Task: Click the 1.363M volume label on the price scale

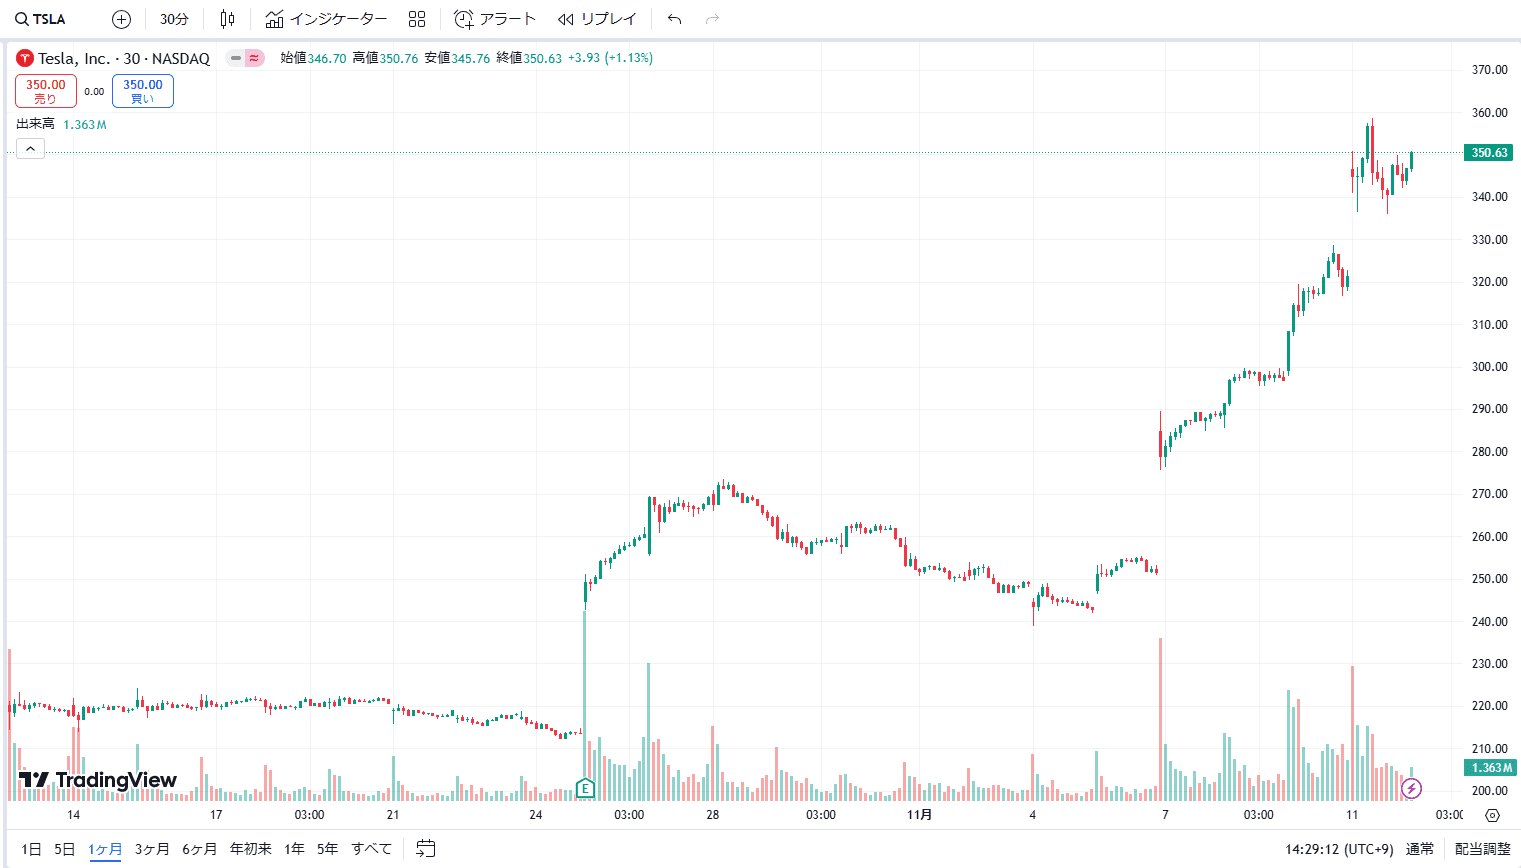Action: [1489, 768]
